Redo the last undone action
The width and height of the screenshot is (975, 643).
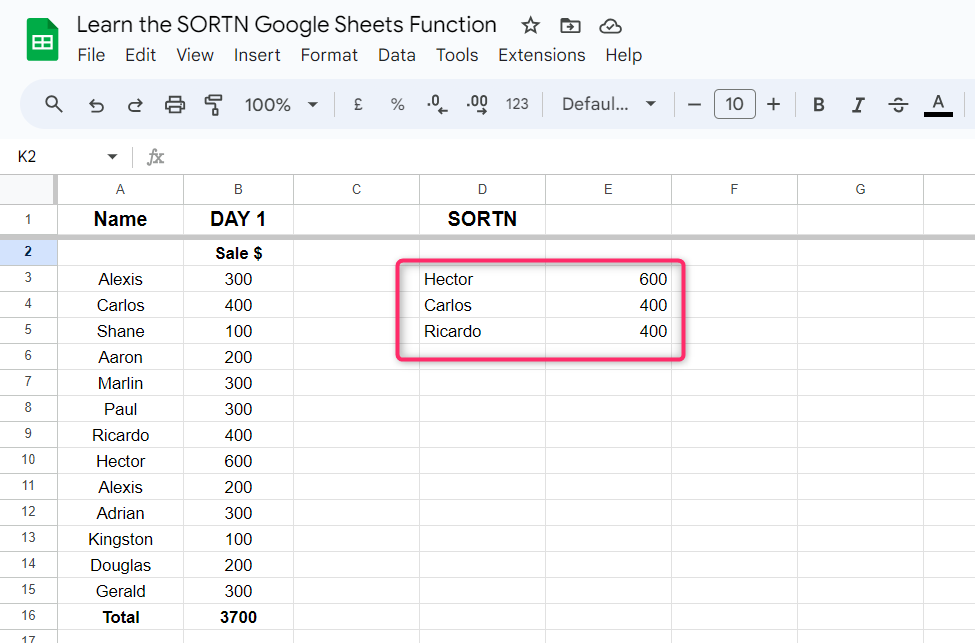(135, 104)
